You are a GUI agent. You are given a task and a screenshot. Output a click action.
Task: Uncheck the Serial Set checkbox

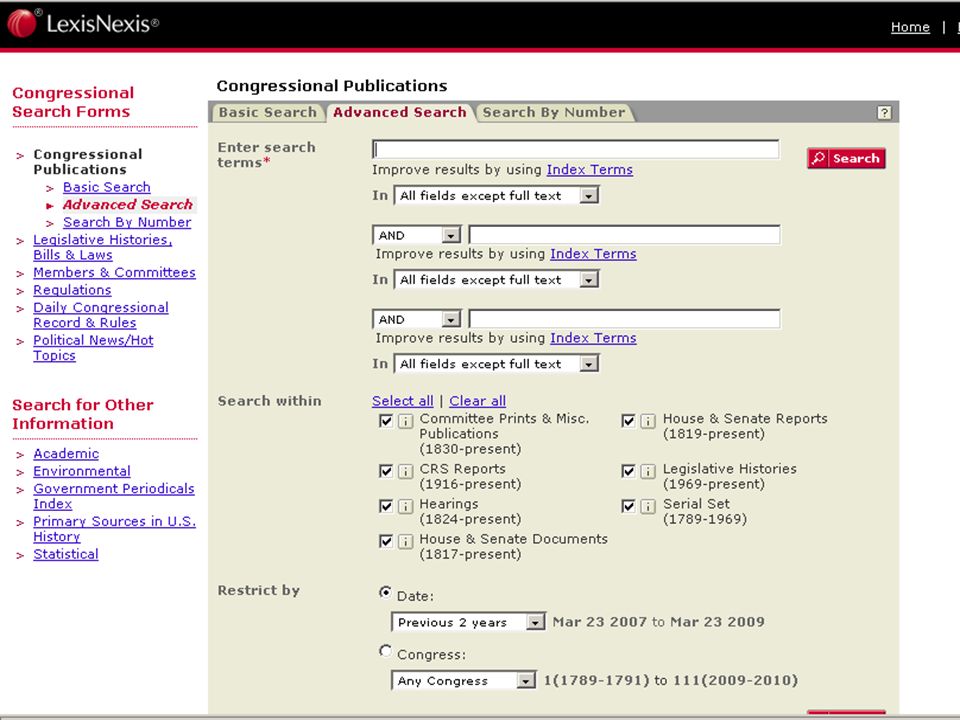point(628,506)
